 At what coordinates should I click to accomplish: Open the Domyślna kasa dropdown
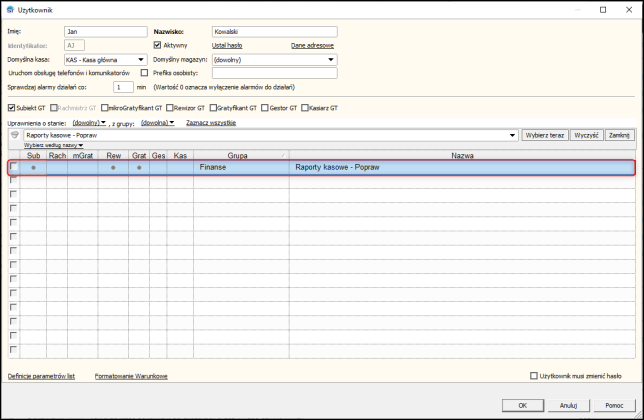pyautogui.click(x=141, y=60)
